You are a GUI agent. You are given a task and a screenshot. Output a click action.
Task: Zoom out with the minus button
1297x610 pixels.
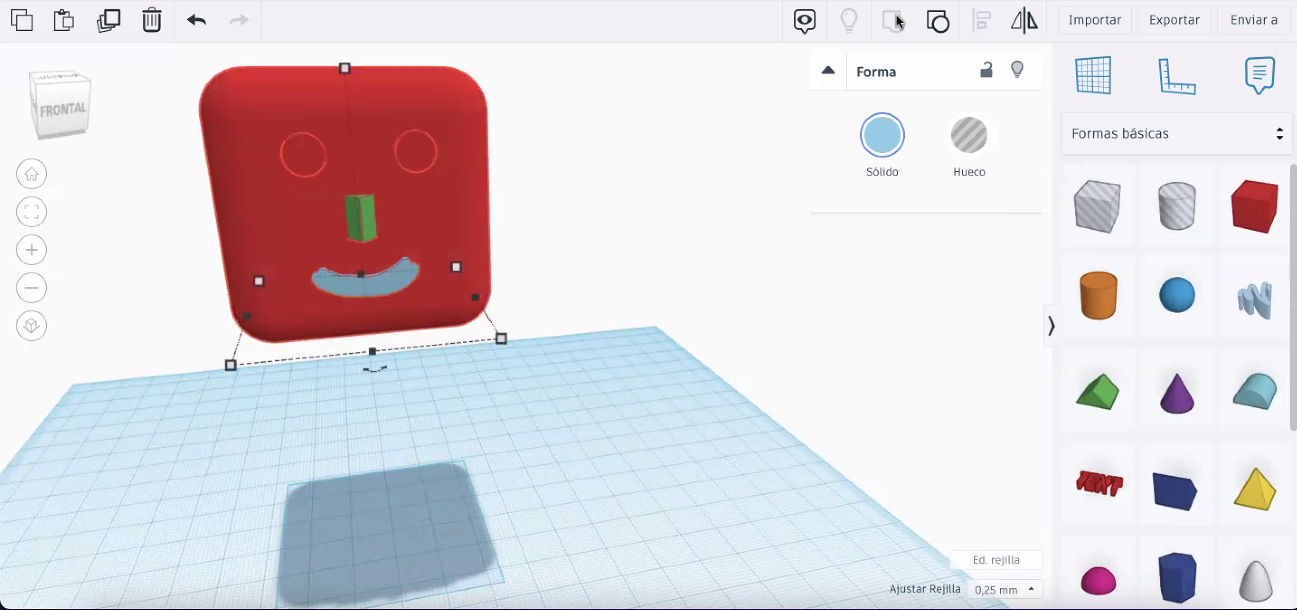(x=32, y=288)
